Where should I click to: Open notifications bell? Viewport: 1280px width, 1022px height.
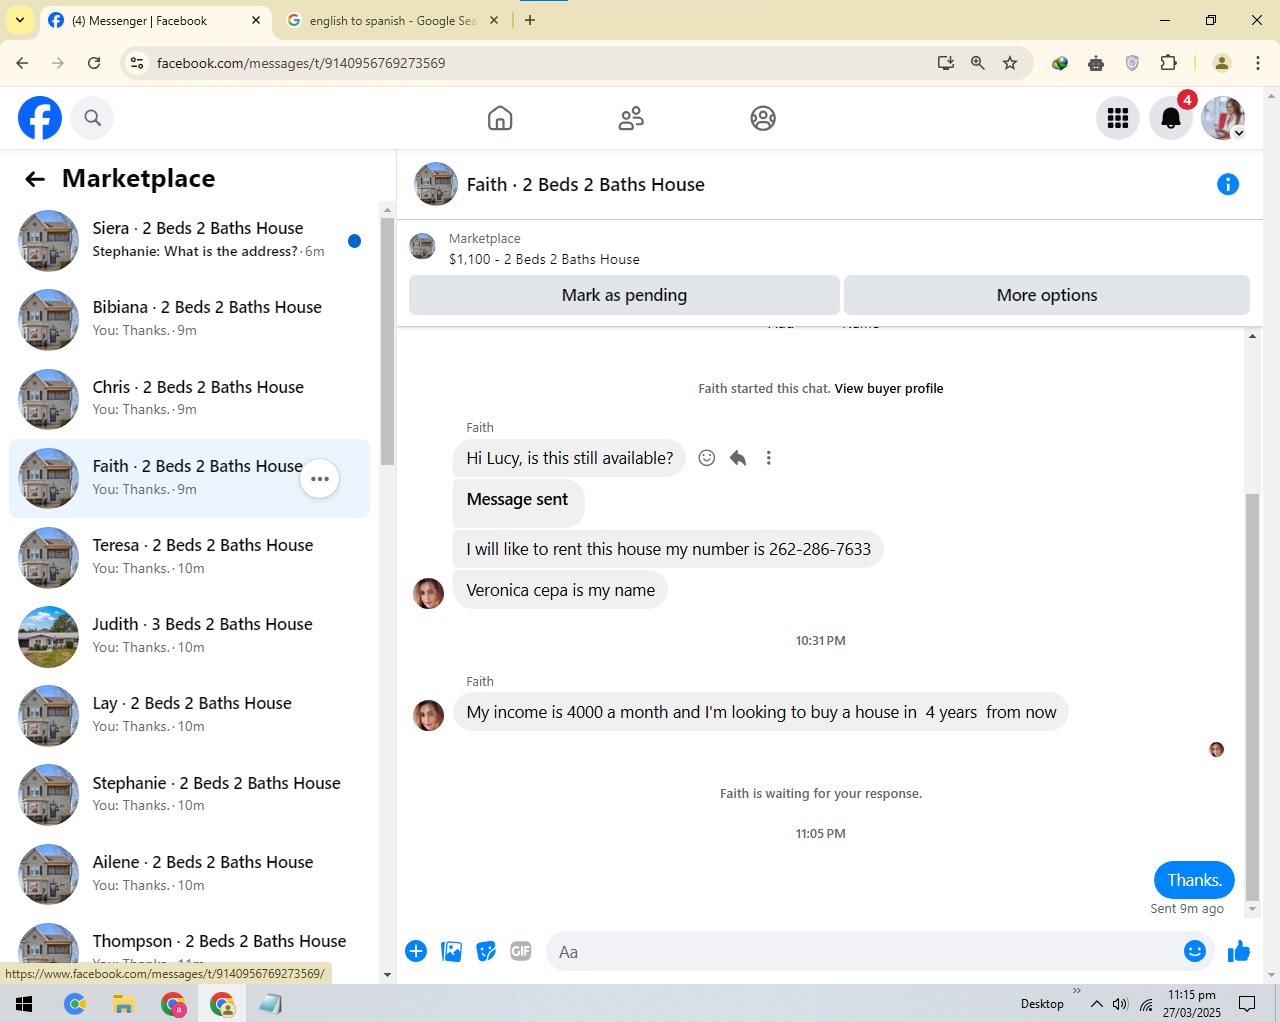click(1171, 118)
